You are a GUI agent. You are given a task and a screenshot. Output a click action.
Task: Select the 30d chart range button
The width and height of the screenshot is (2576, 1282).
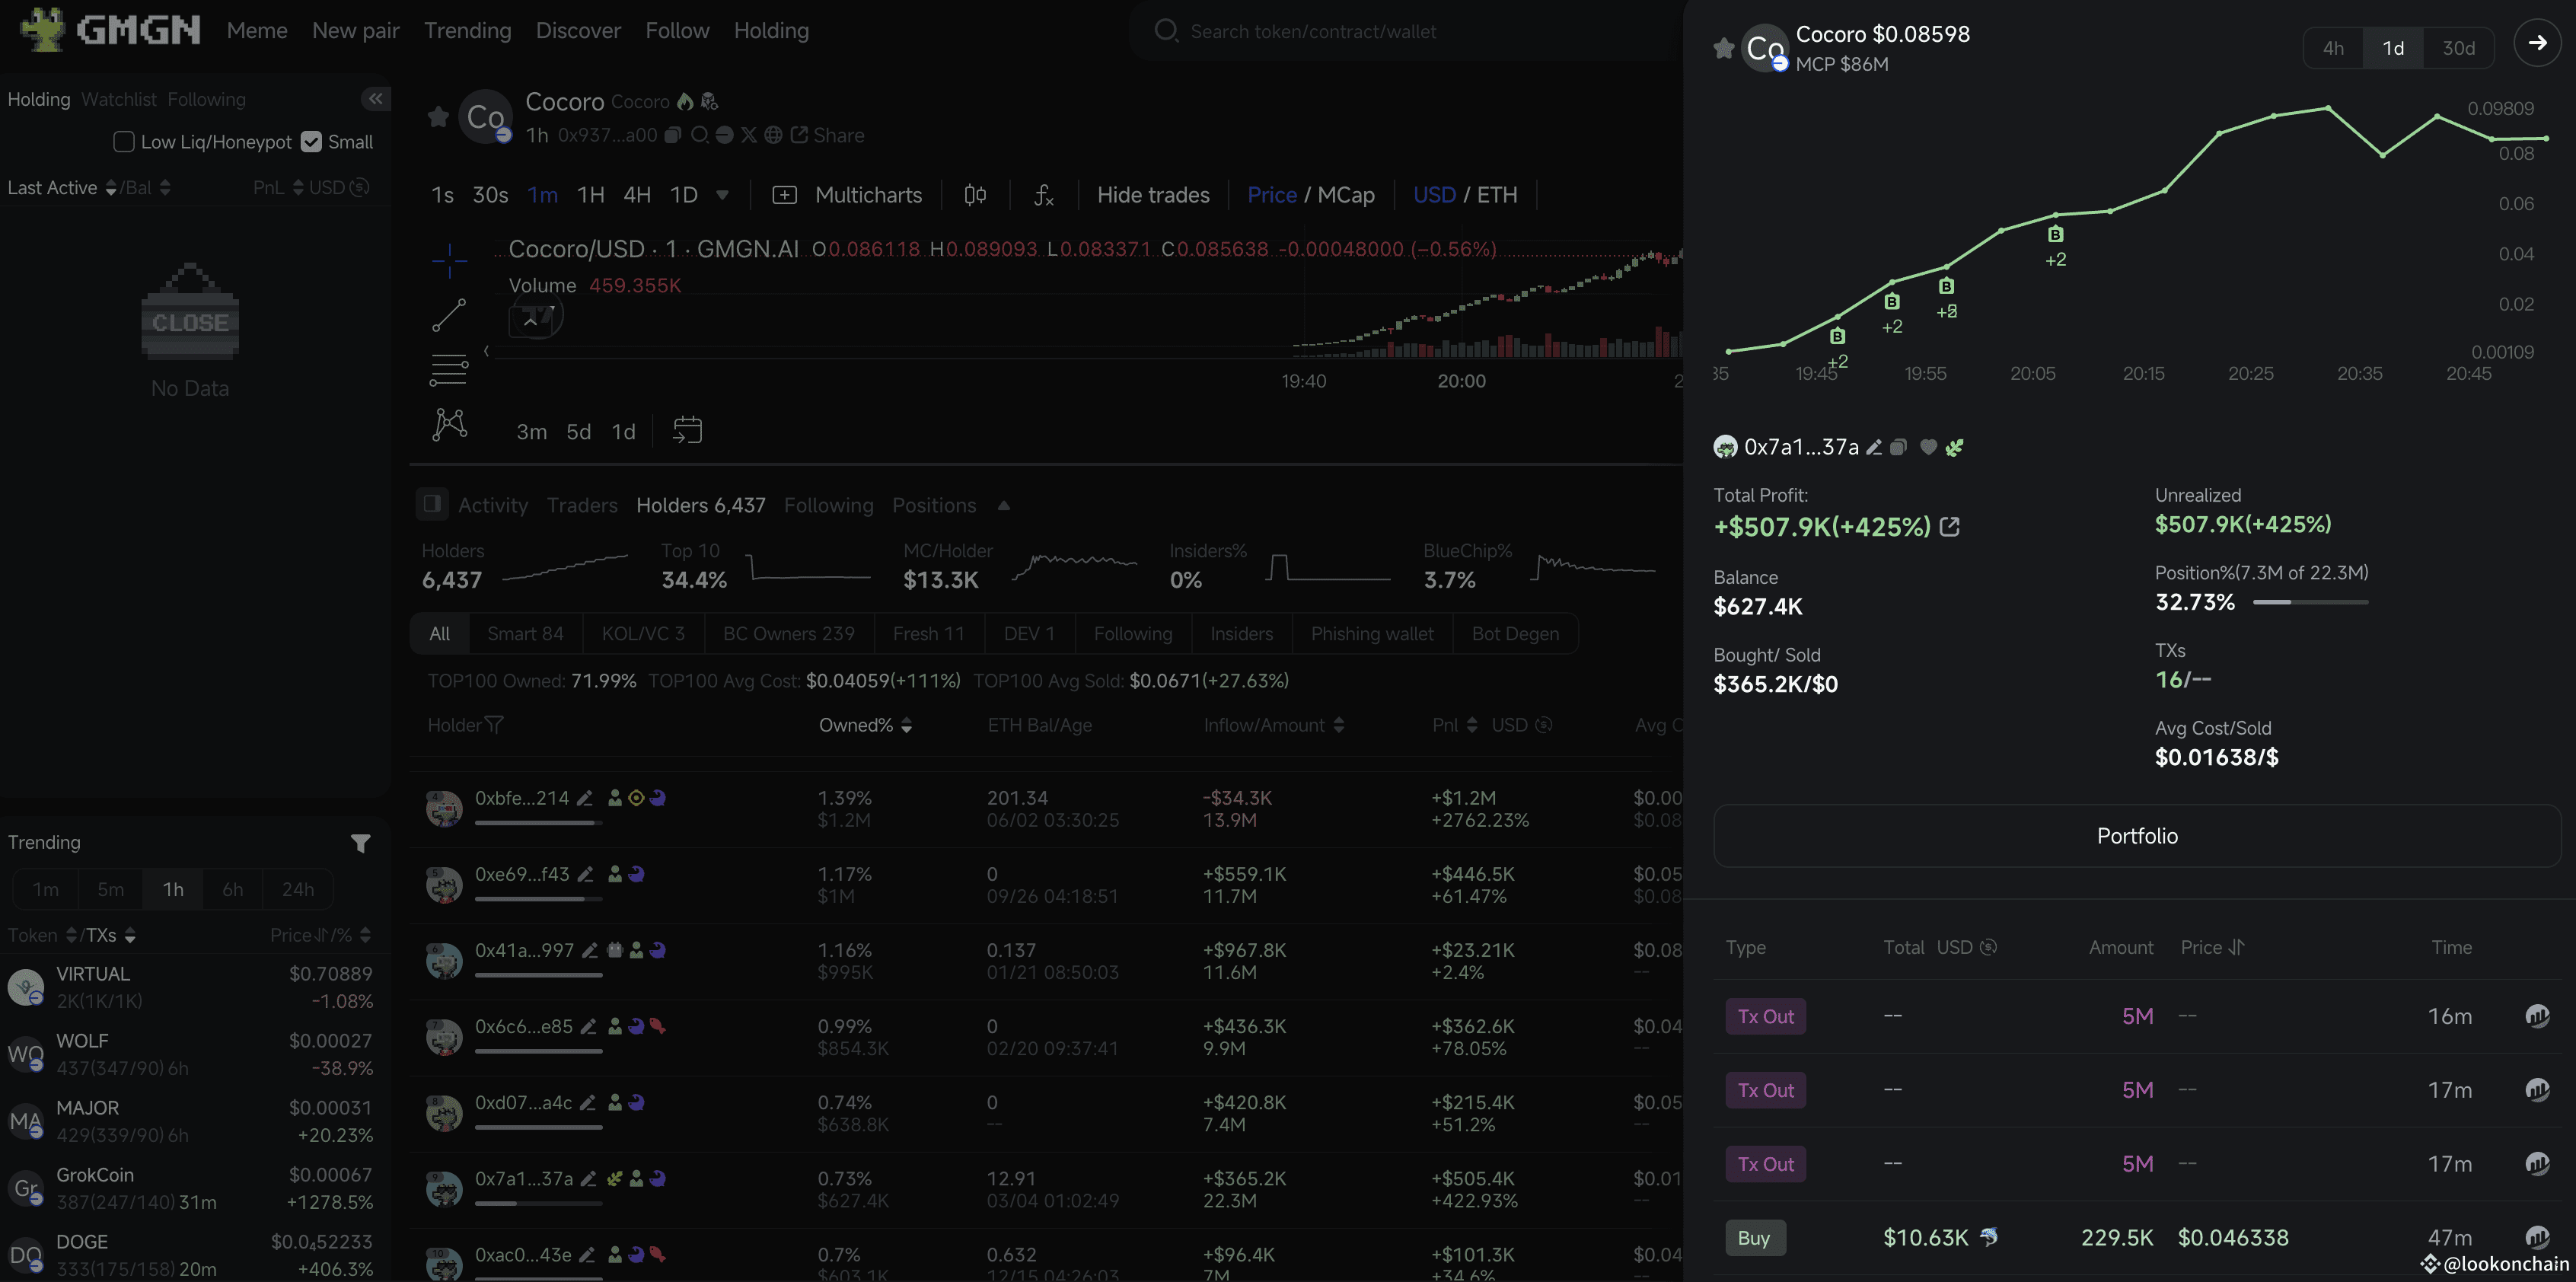tap(2458, 48)
